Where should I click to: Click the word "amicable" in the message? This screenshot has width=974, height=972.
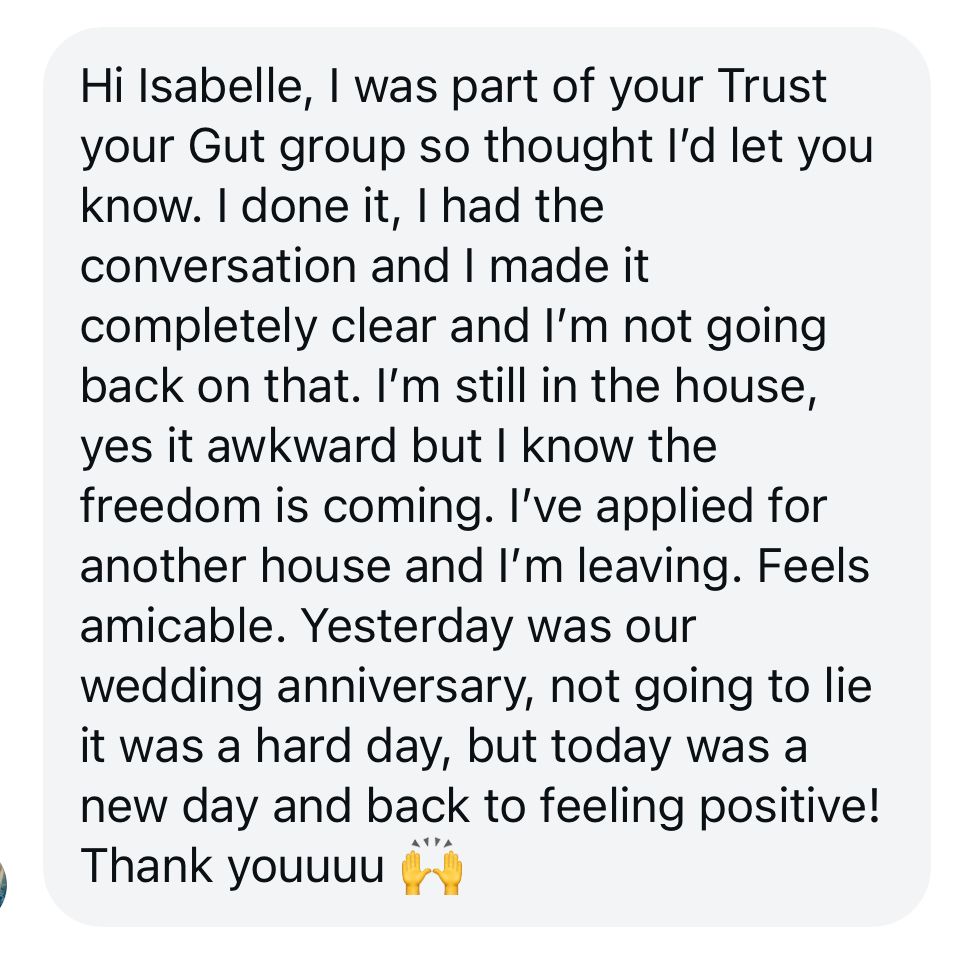(x=178, y=626)
